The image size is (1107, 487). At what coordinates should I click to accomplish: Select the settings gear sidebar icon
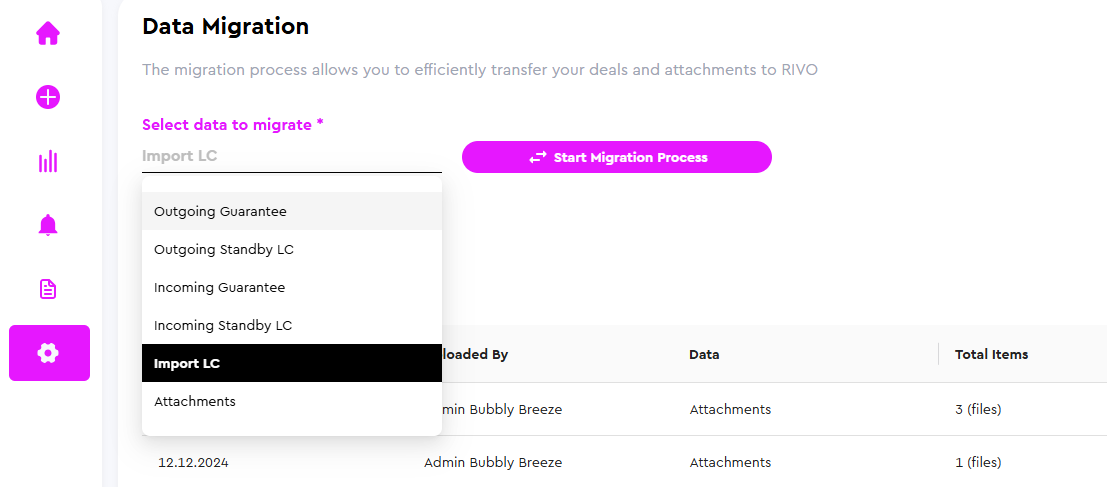coord(49,353)
